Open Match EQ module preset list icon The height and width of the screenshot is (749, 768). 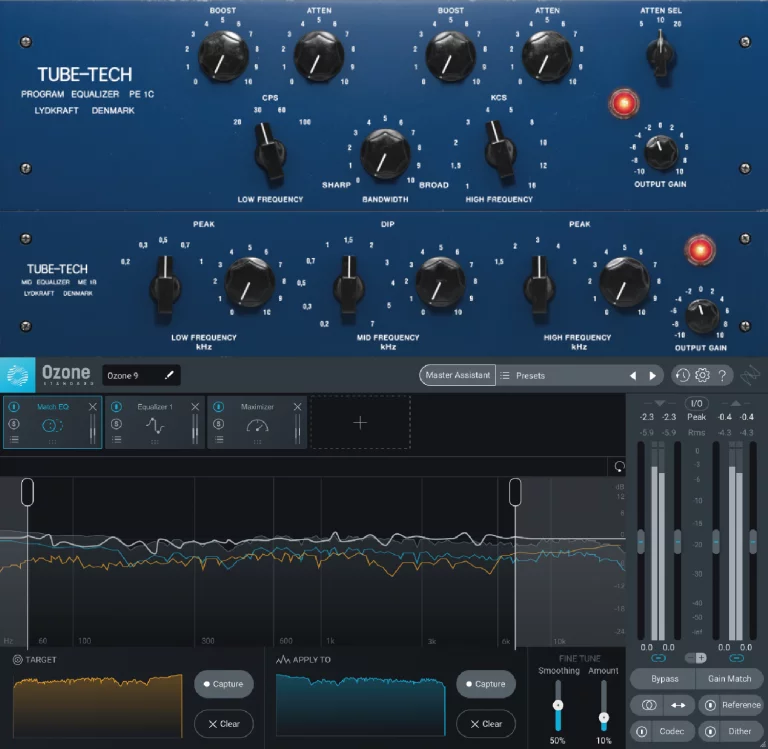[14, 439]
